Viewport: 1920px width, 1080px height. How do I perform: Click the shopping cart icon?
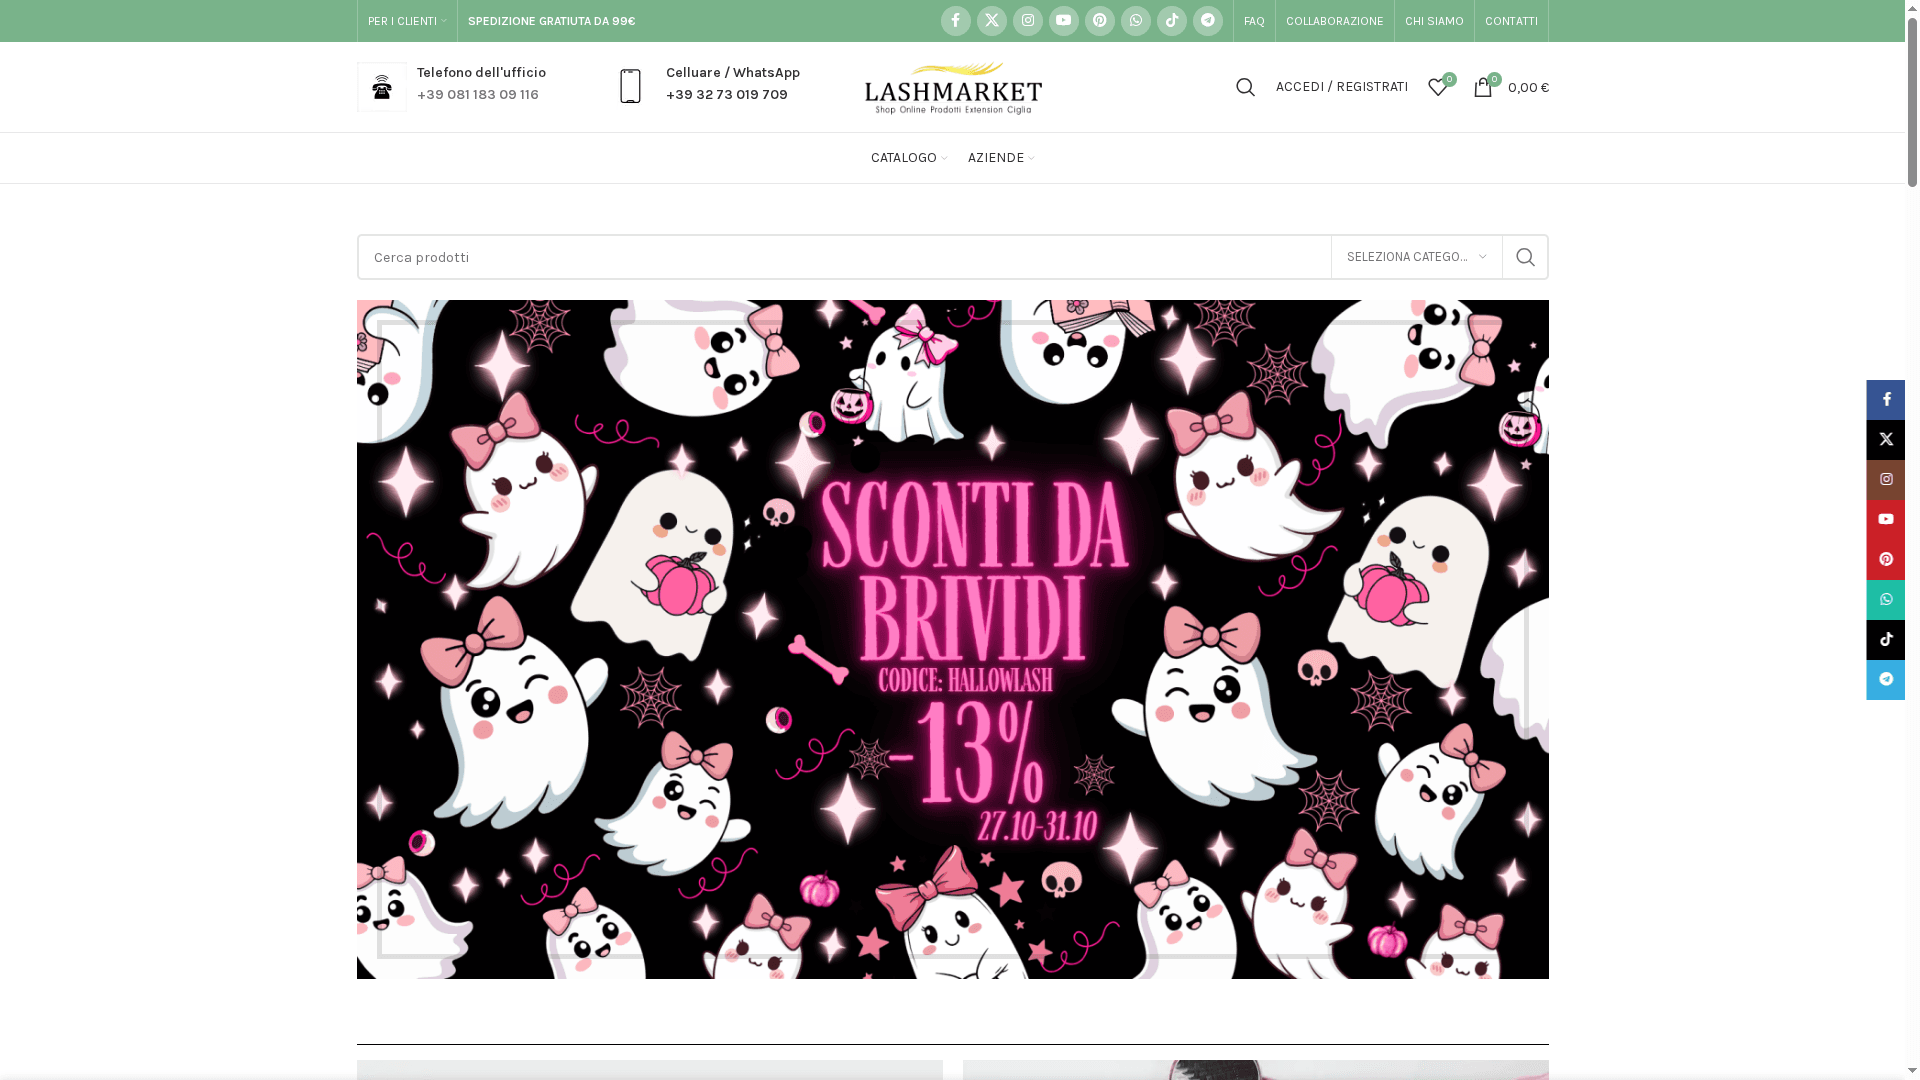tap(1484, 87)
